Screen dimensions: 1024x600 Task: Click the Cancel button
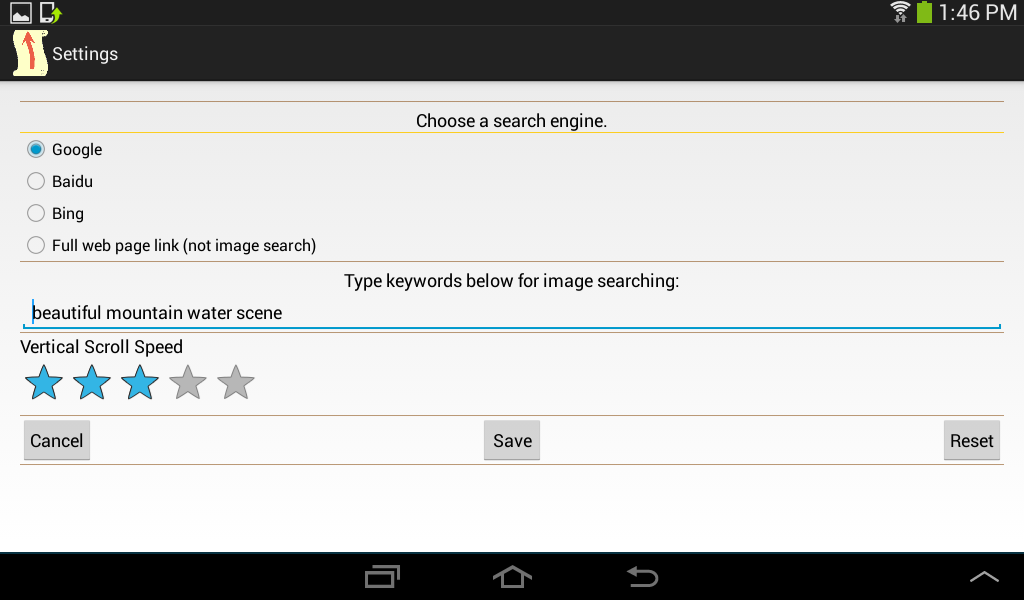57,441
